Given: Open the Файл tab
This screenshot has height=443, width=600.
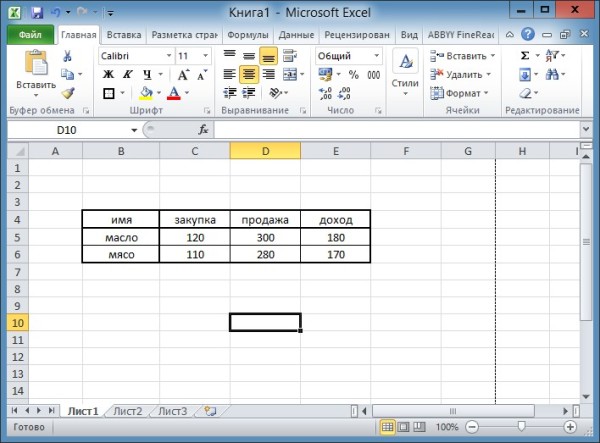Looking at the screenshot, I should pos(30,34).
